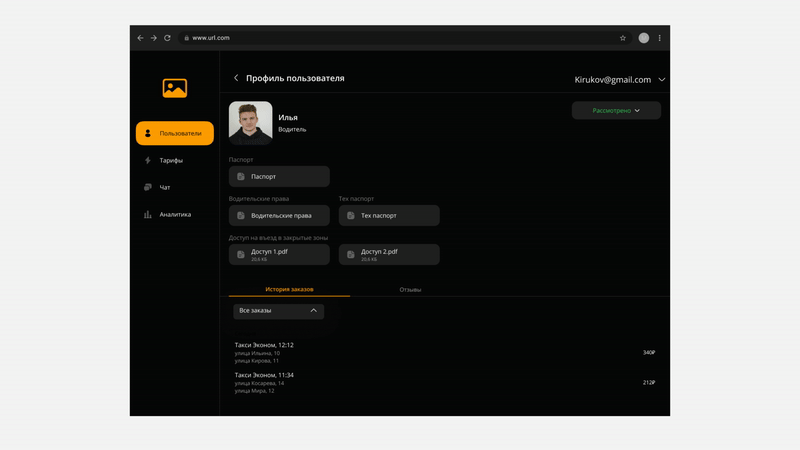Click the lightning icon for Тарифы
Viewport: 800px width, 450px height.
coord(148,160)
